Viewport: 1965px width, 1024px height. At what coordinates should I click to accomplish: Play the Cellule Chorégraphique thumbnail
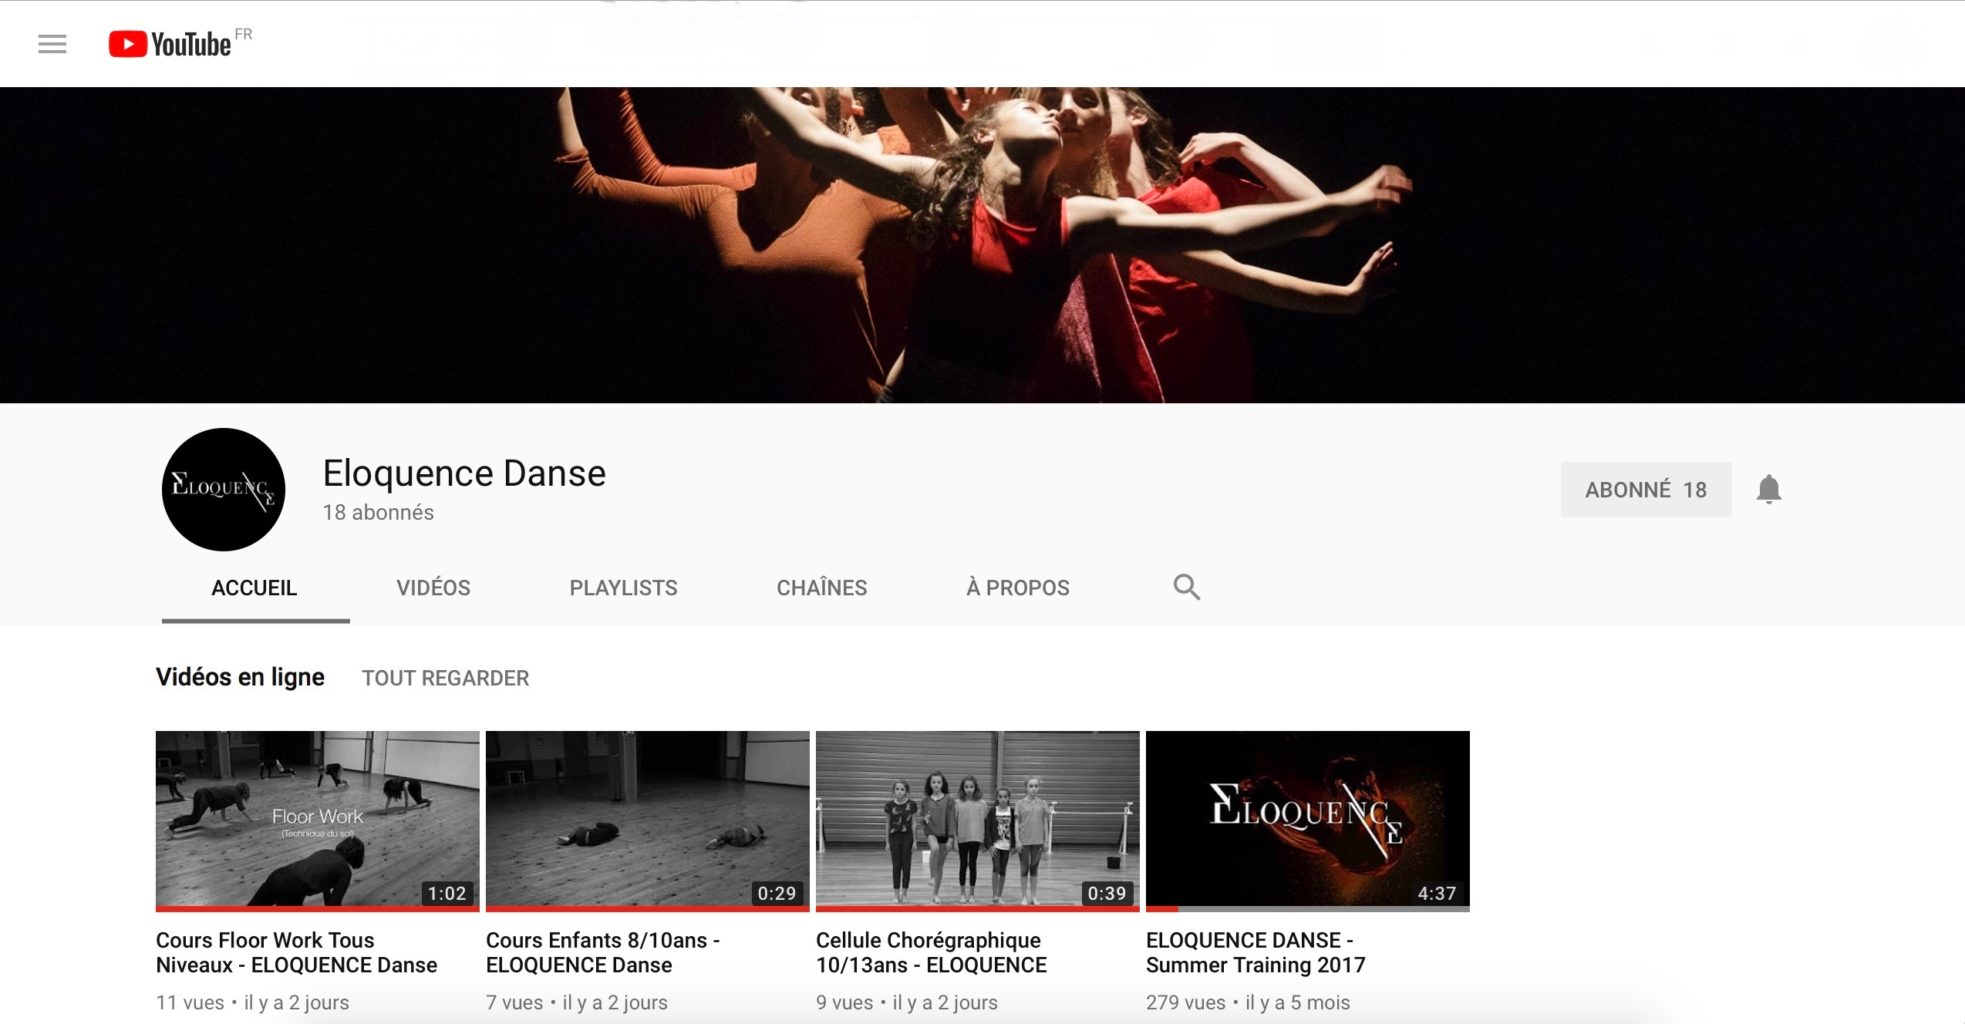pos(977,820)
